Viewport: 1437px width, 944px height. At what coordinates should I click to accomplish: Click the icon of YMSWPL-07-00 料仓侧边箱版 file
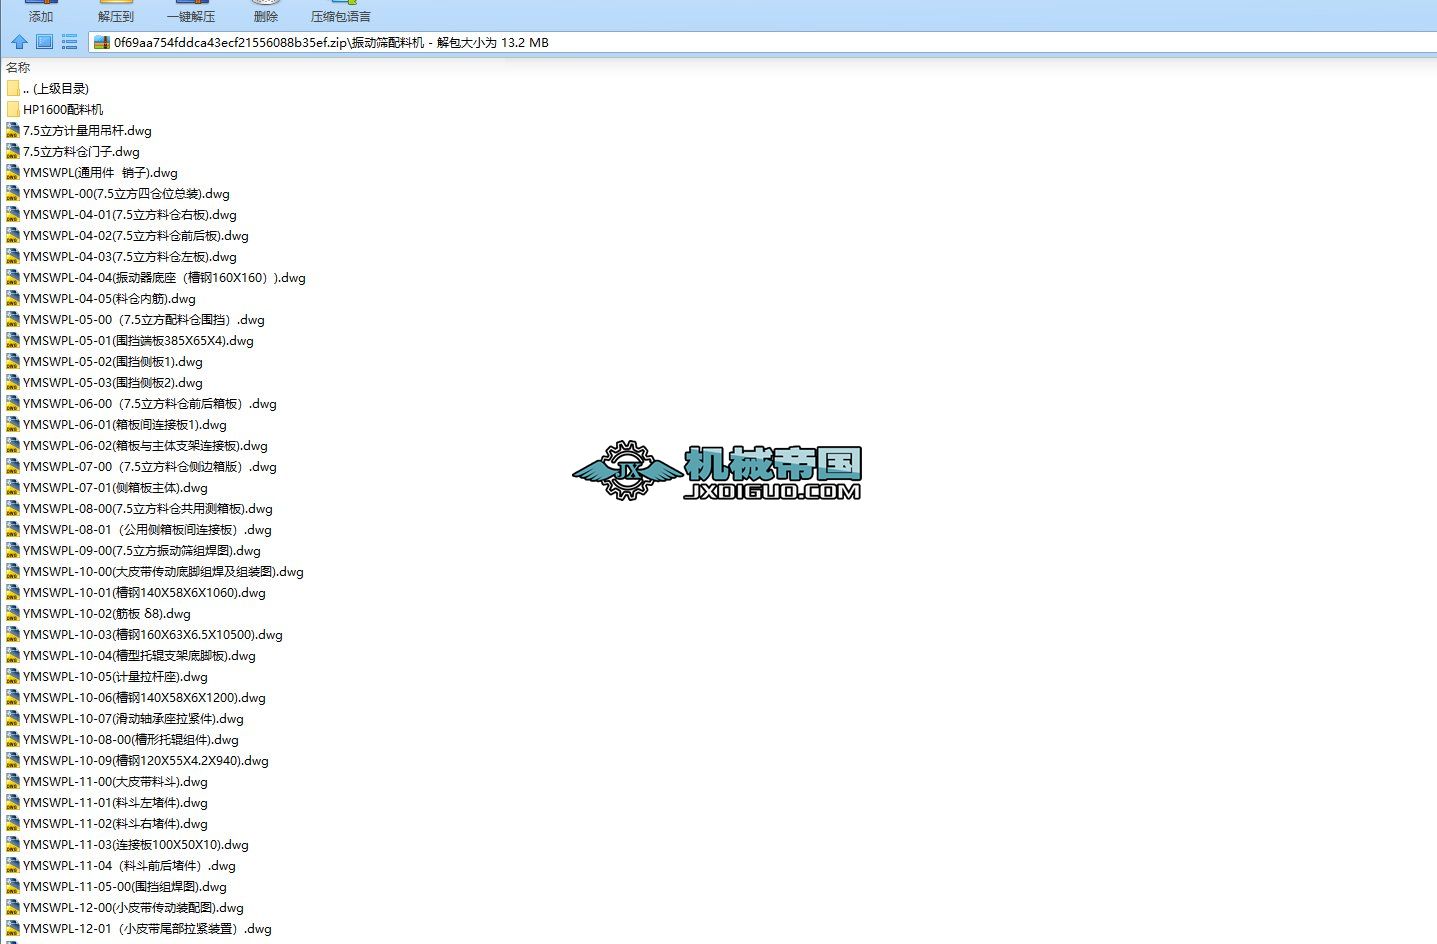13,467
